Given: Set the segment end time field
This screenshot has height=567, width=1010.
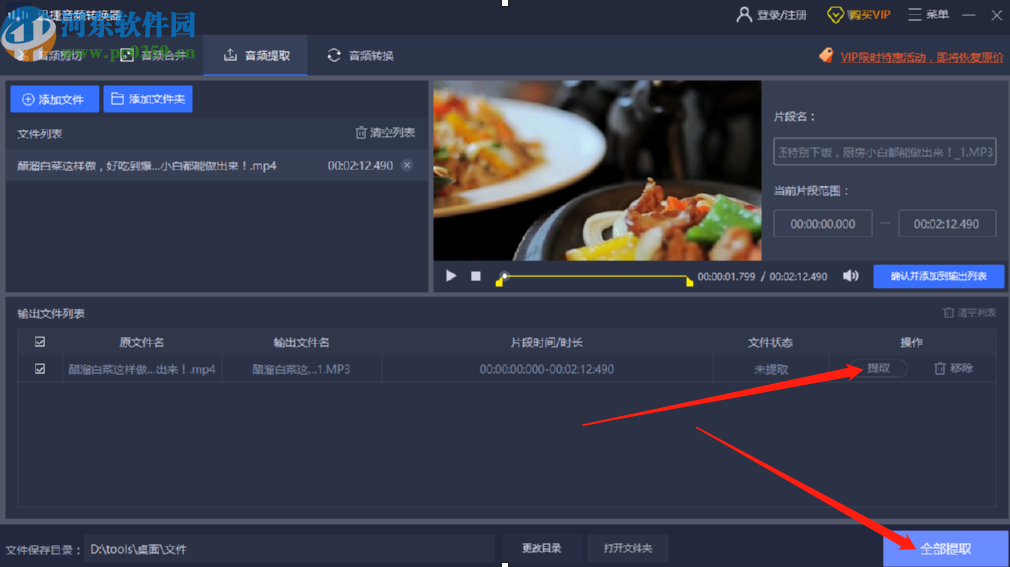Looking at the screenshot, I should coord(947,224).
